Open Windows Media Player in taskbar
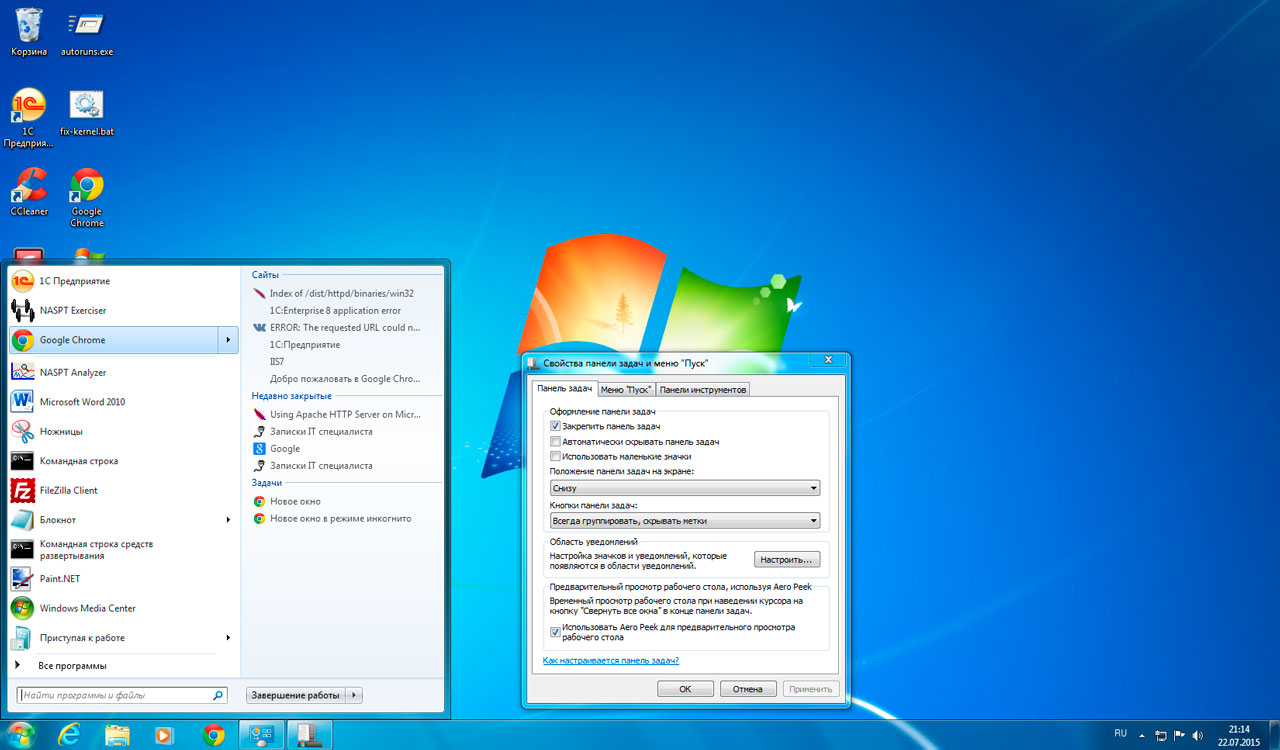 pyautogui.click(x=165, y=735)
